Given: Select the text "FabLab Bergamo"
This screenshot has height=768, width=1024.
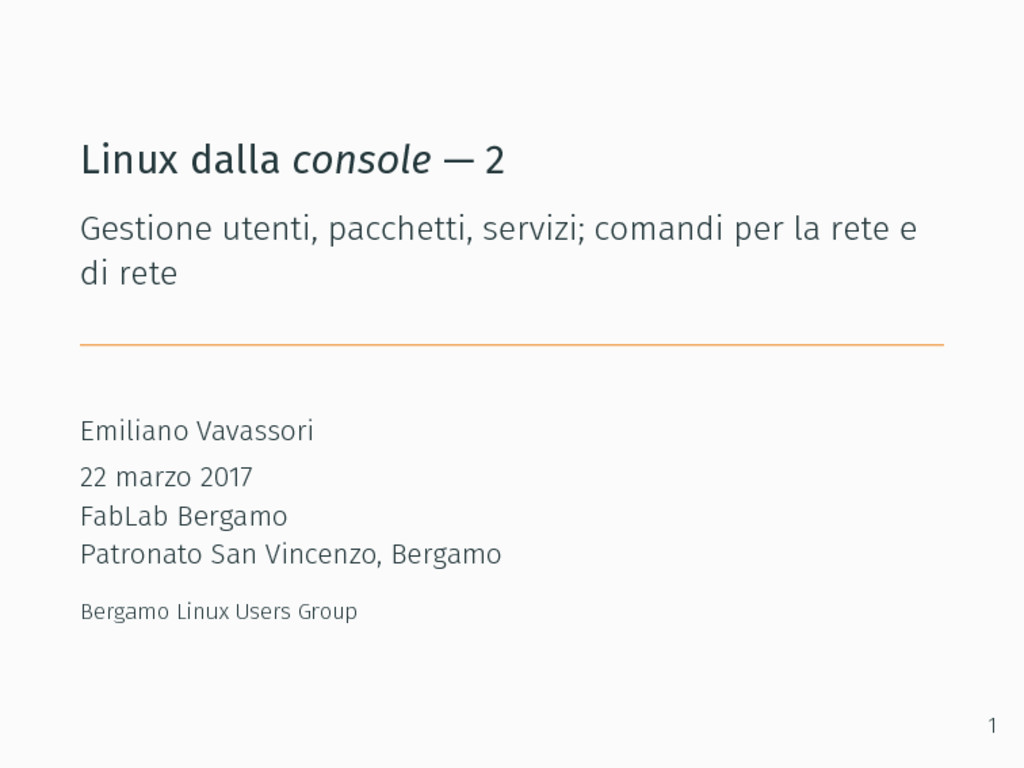Looking at the screenshot, I should [x=184, y=517].
